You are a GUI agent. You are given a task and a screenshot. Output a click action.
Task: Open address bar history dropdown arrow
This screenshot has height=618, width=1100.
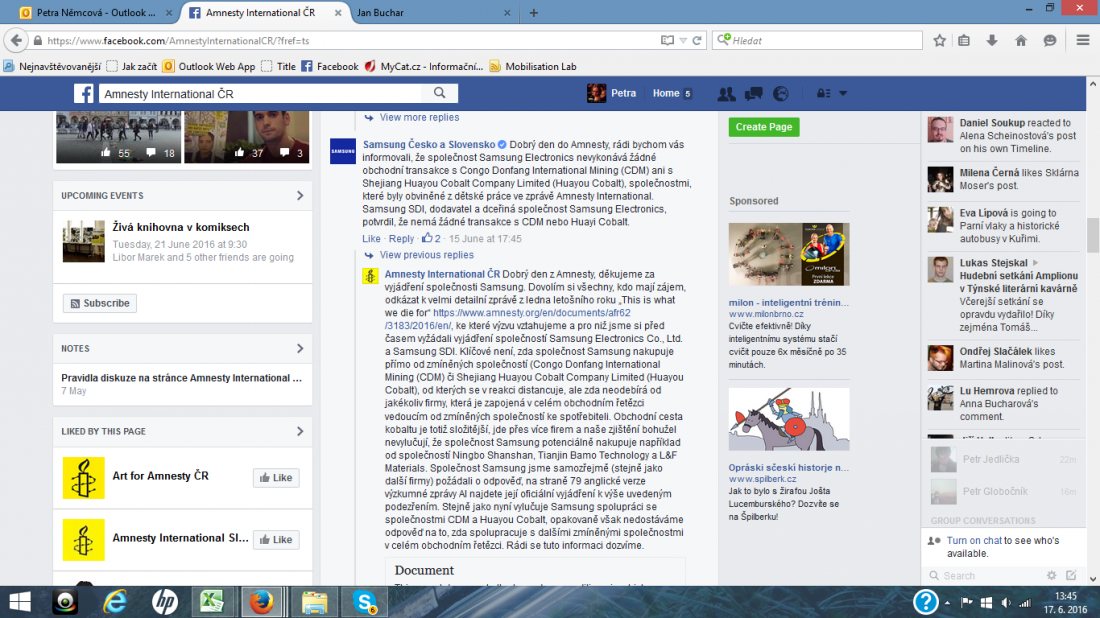683,41
